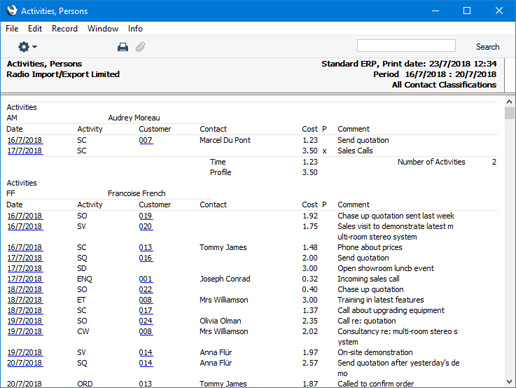
Task: Click the scrollbar down arrow
Action: tap(509, 381)
